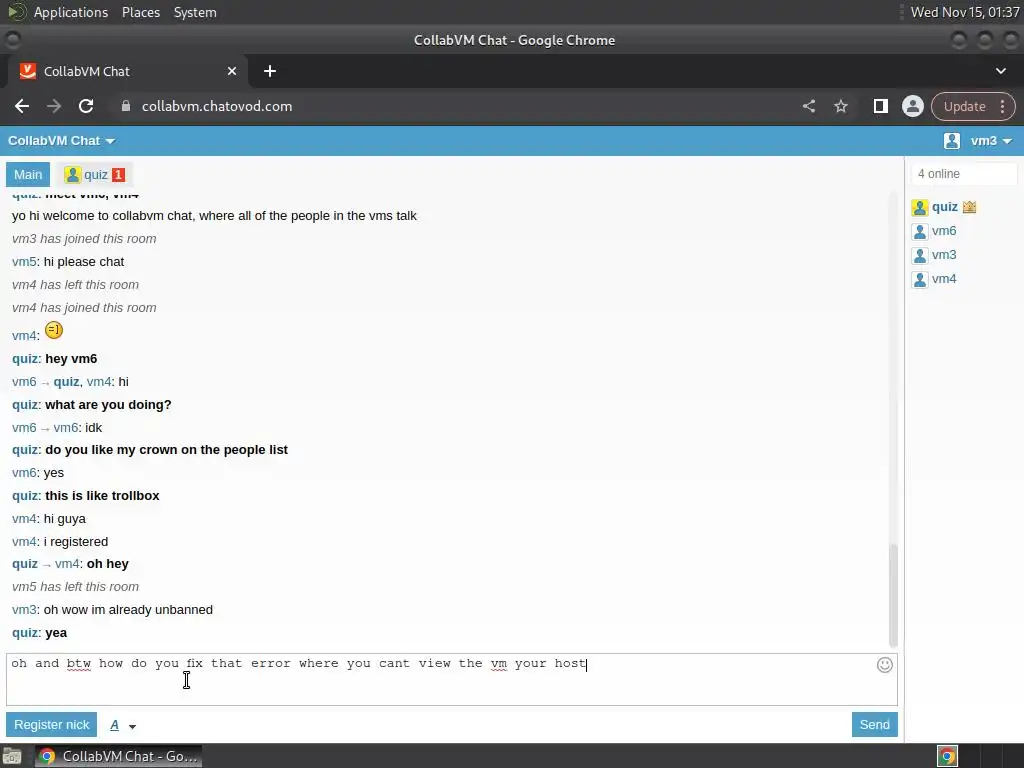Click vm3 sender in 'already unbanned' message
The width and height of the screenshot is (1024, 768).
click(24, 610)
